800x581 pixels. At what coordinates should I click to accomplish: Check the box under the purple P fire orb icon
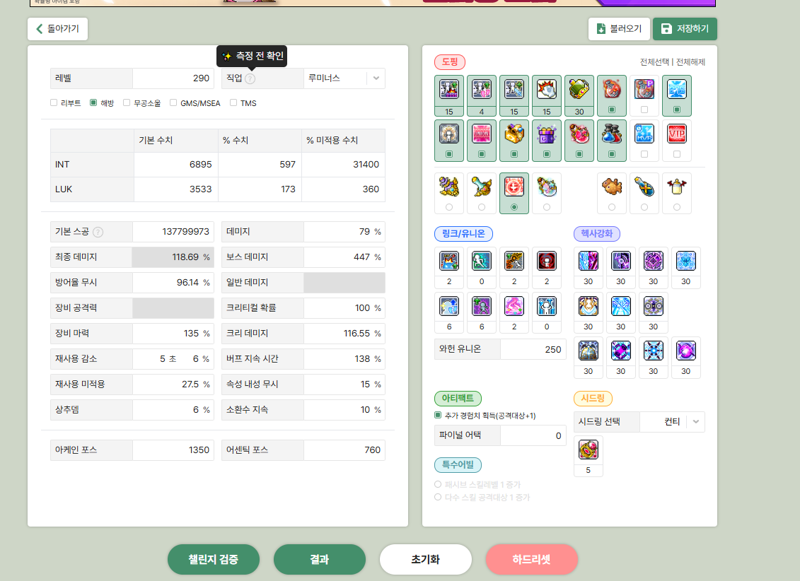click(x=644, y=109)
